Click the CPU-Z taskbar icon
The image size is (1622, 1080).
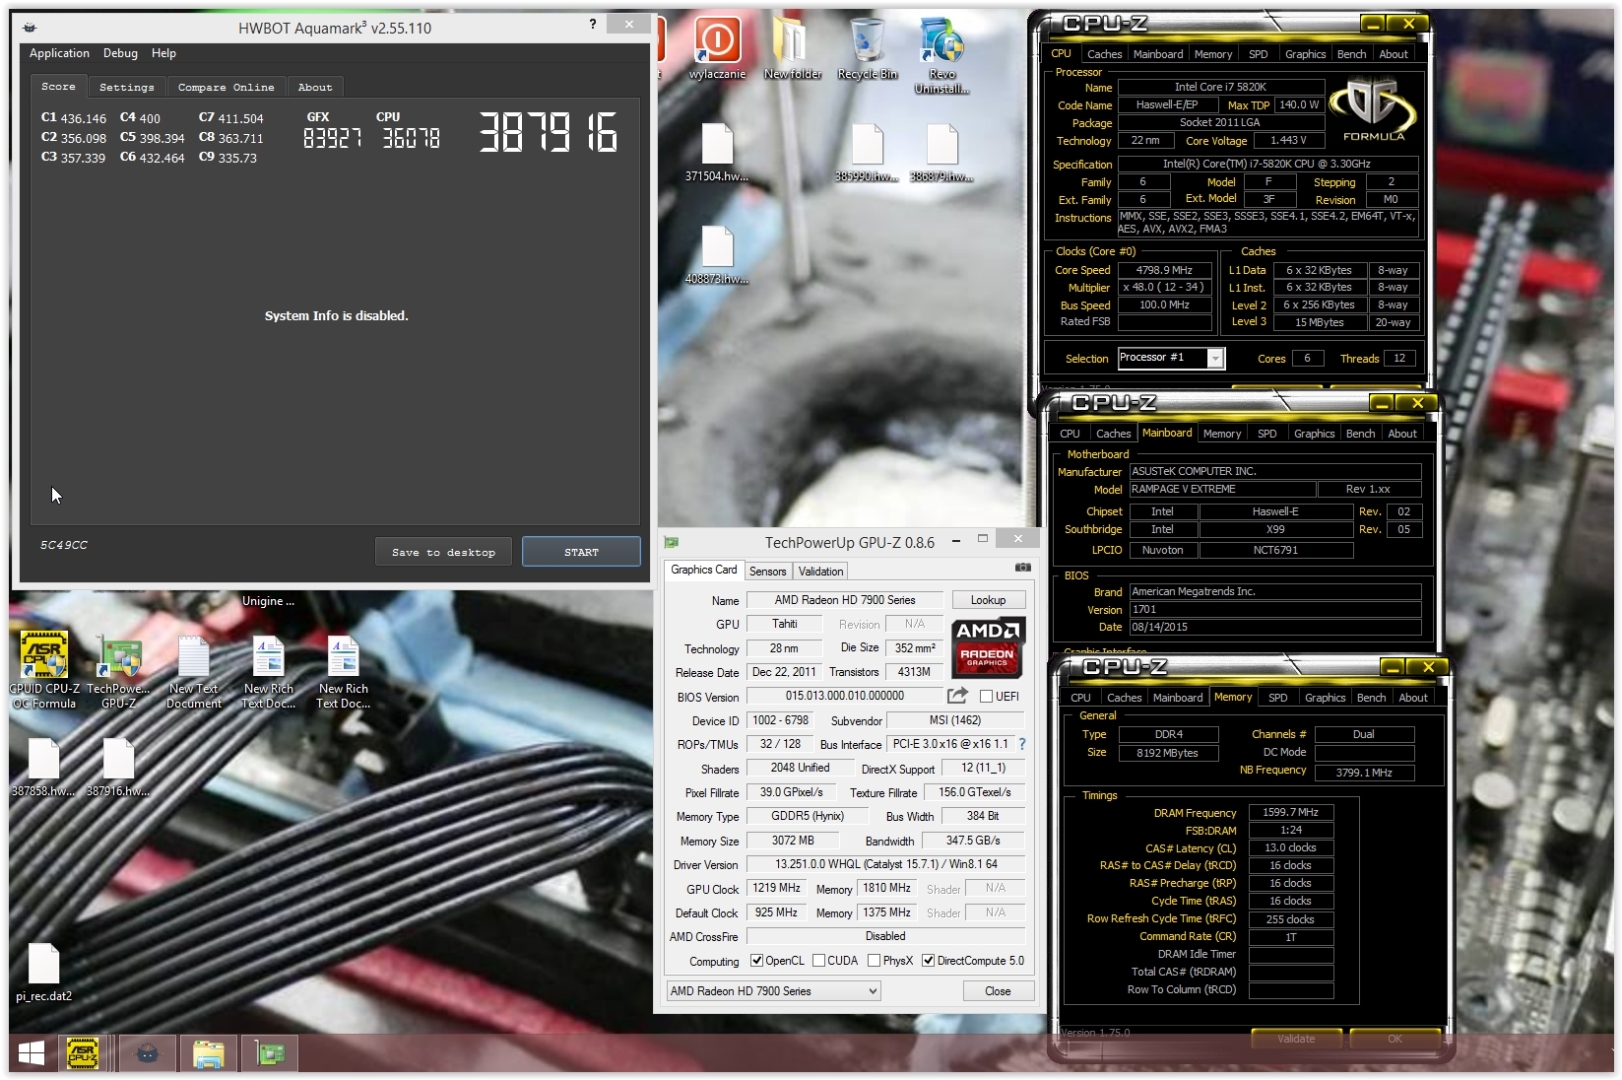point(83,1053)
